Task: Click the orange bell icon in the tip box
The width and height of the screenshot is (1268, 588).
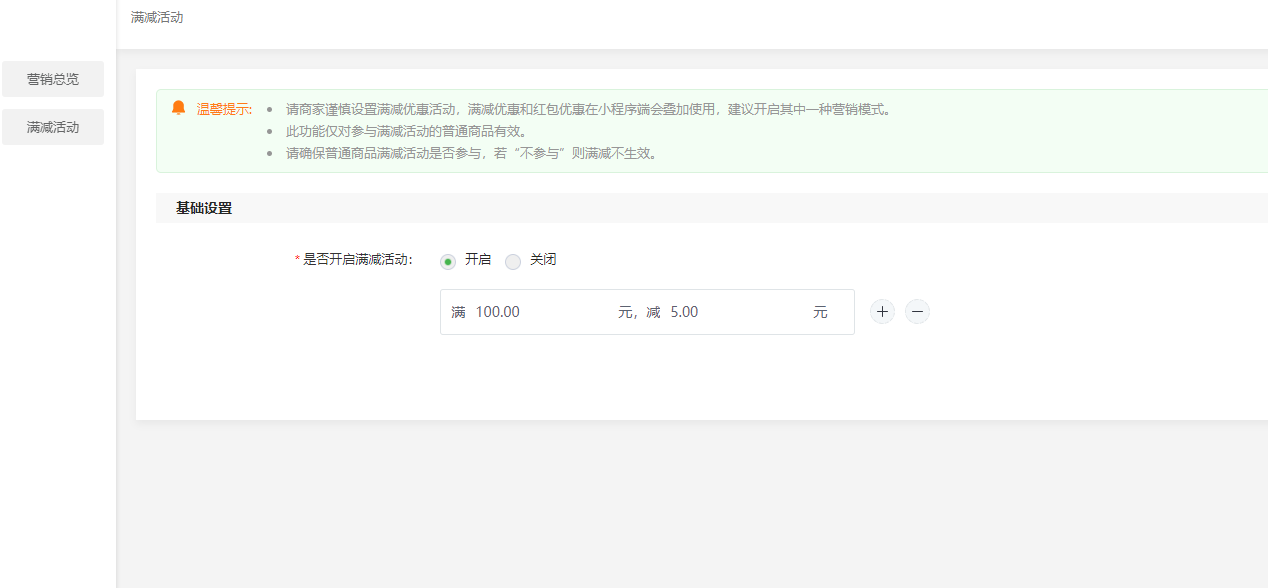Action: pyautogui.click(x=179, y=108)
